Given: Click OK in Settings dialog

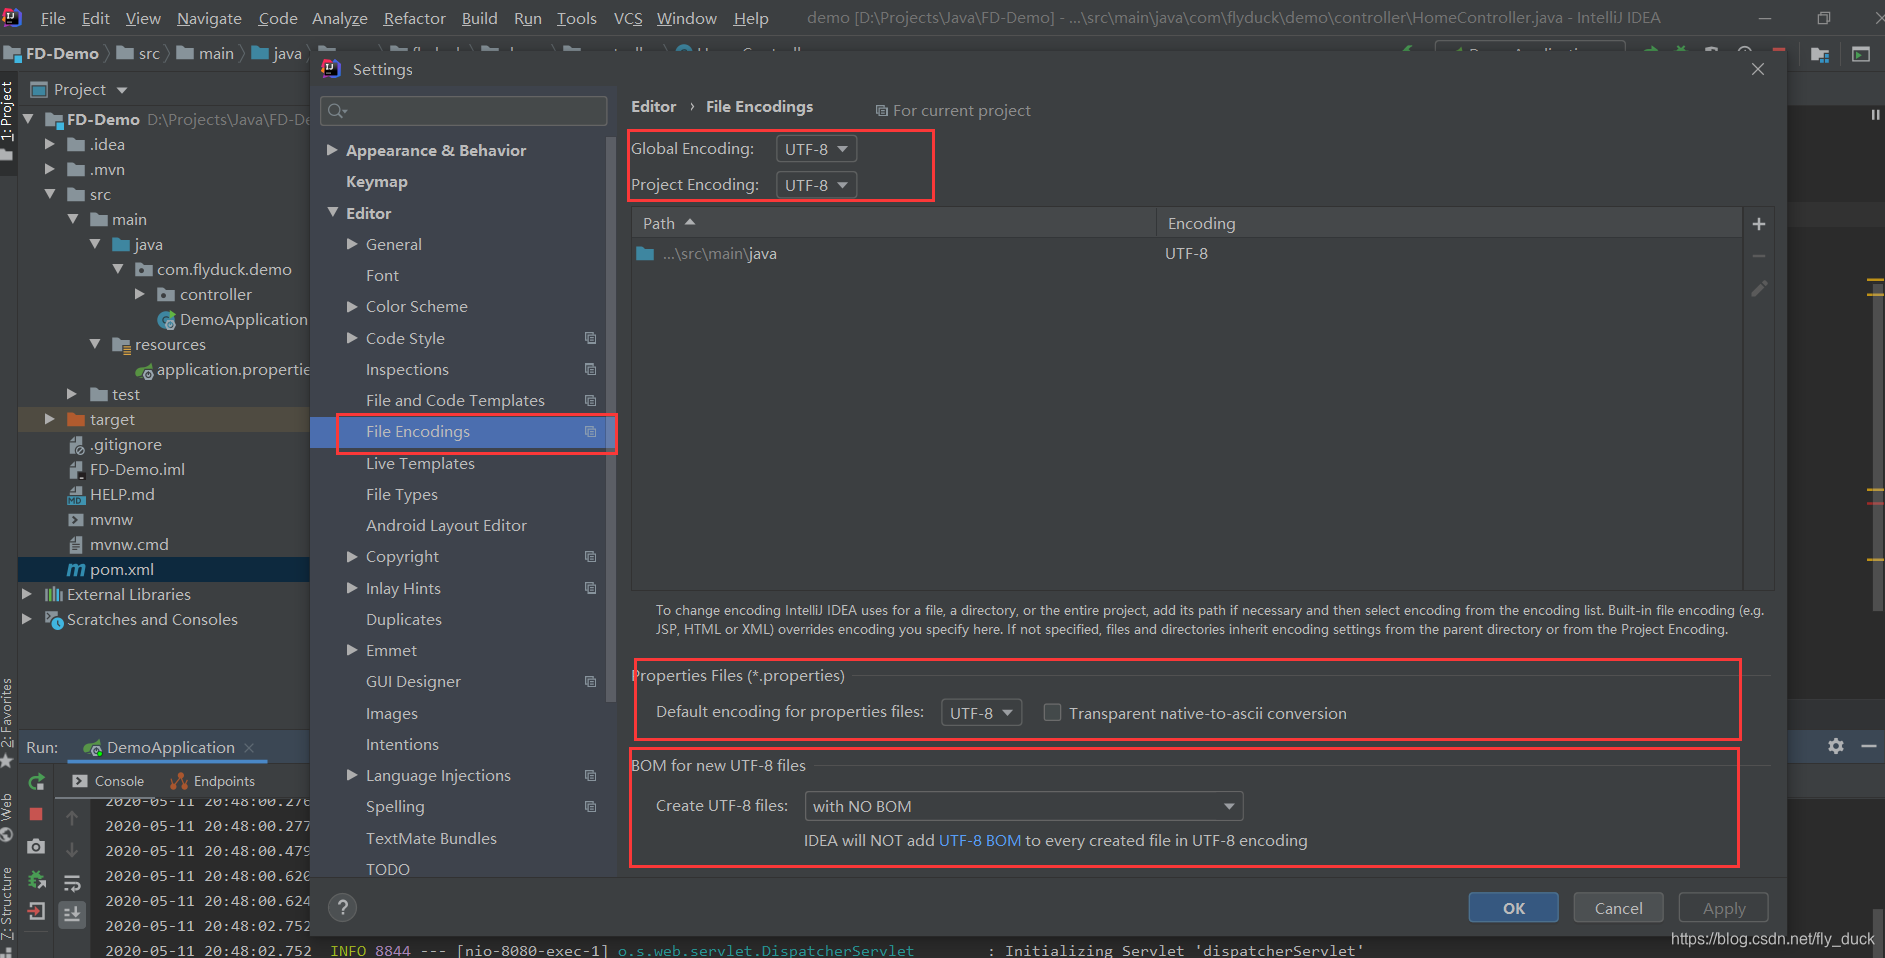Looking at the screenshot, I should tap(1513, 908).
